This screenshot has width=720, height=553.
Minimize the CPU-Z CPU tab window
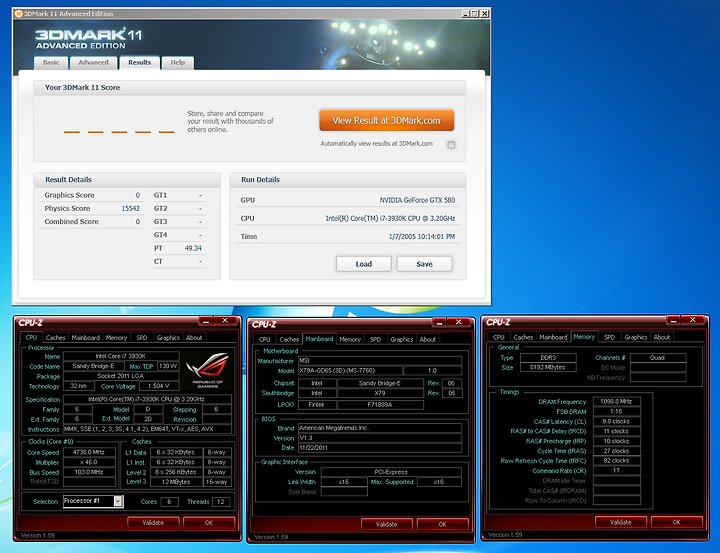point(206,320)
